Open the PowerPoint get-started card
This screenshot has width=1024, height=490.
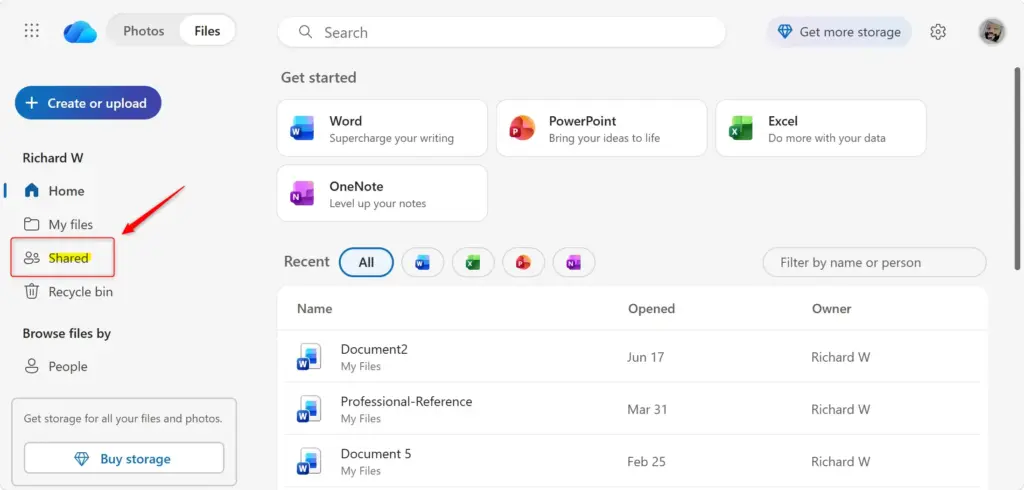click(601, 128)
